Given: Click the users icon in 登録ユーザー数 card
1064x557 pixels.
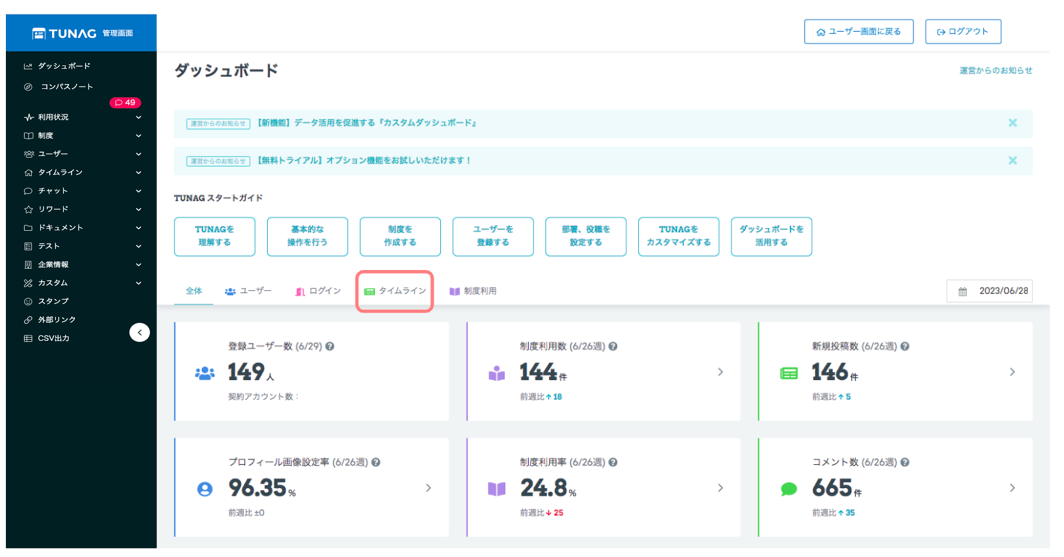Looking at the screenshot, I should coord(205,373).
